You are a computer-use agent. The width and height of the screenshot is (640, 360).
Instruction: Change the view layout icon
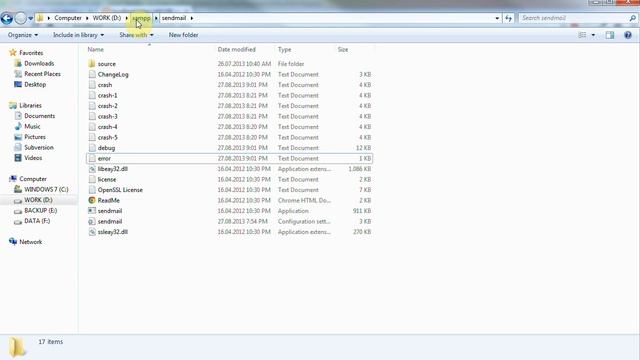pos(582,35)
